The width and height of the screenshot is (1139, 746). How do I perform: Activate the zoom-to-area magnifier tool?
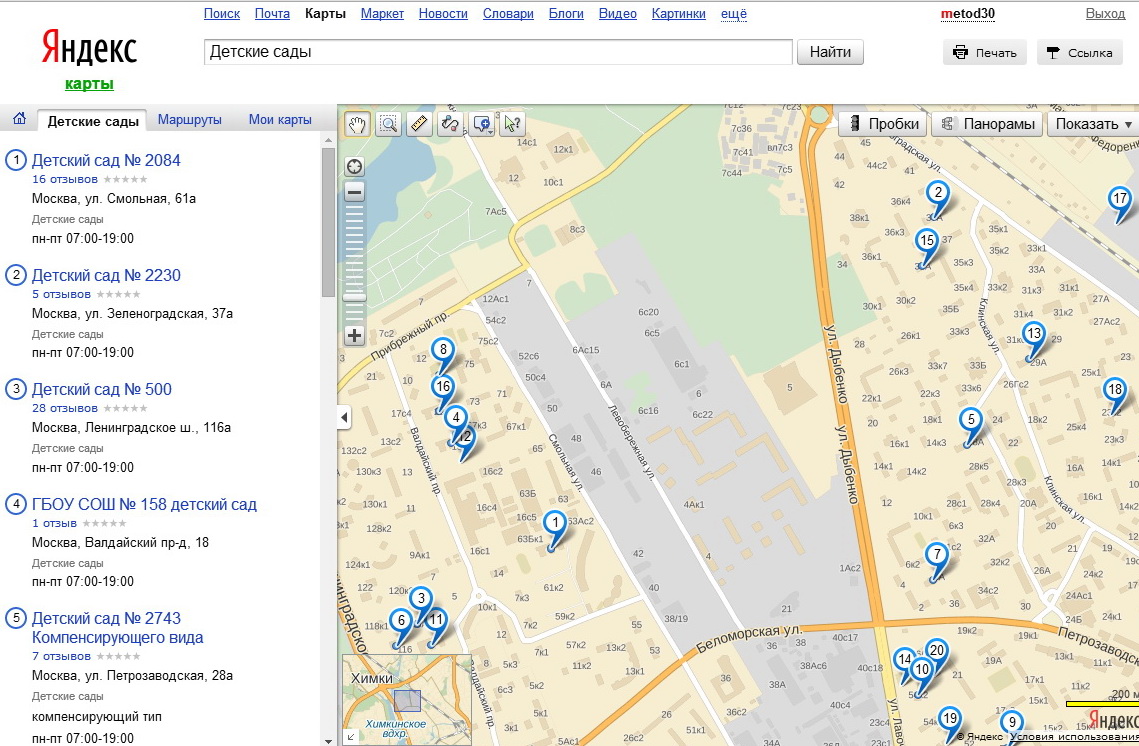[388, 124]
